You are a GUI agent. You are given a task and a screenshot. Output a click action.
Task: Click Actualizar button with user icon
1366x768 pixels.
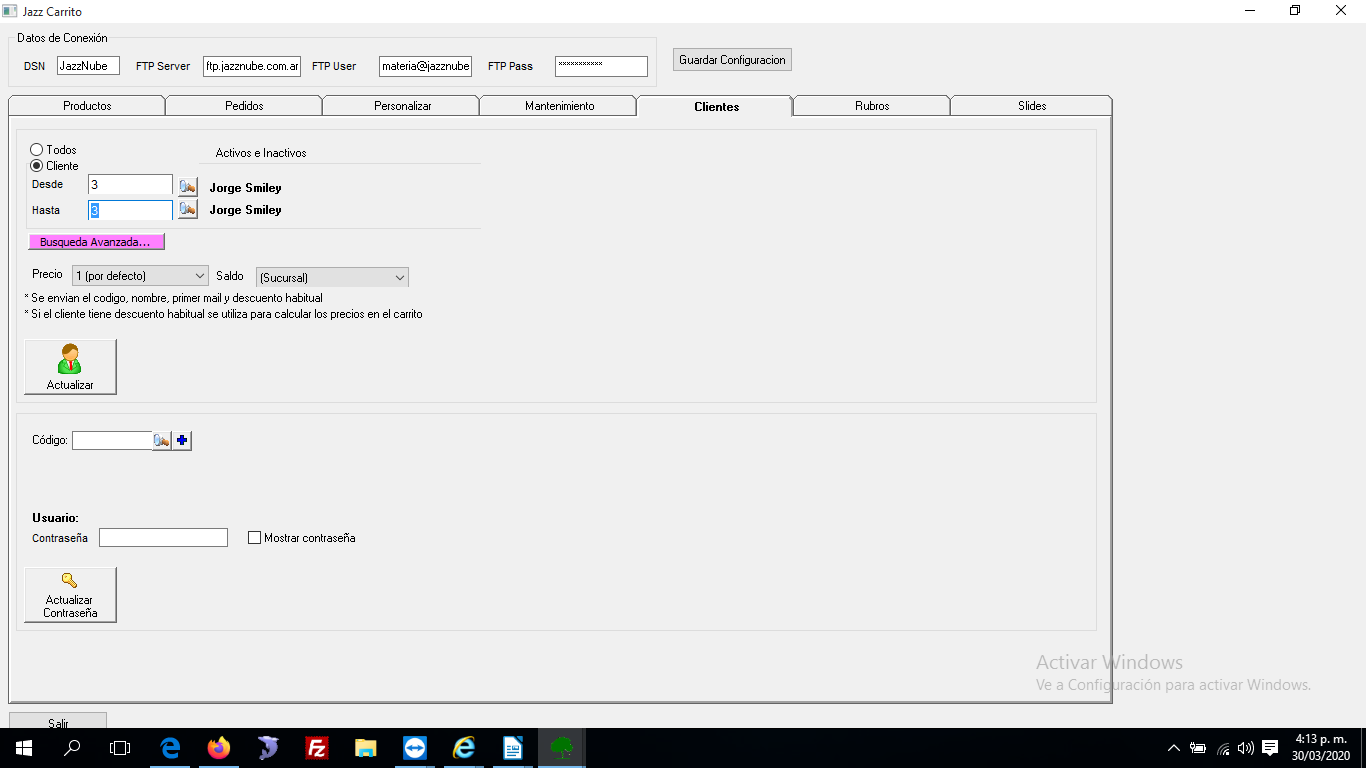(x=70, y=367)
